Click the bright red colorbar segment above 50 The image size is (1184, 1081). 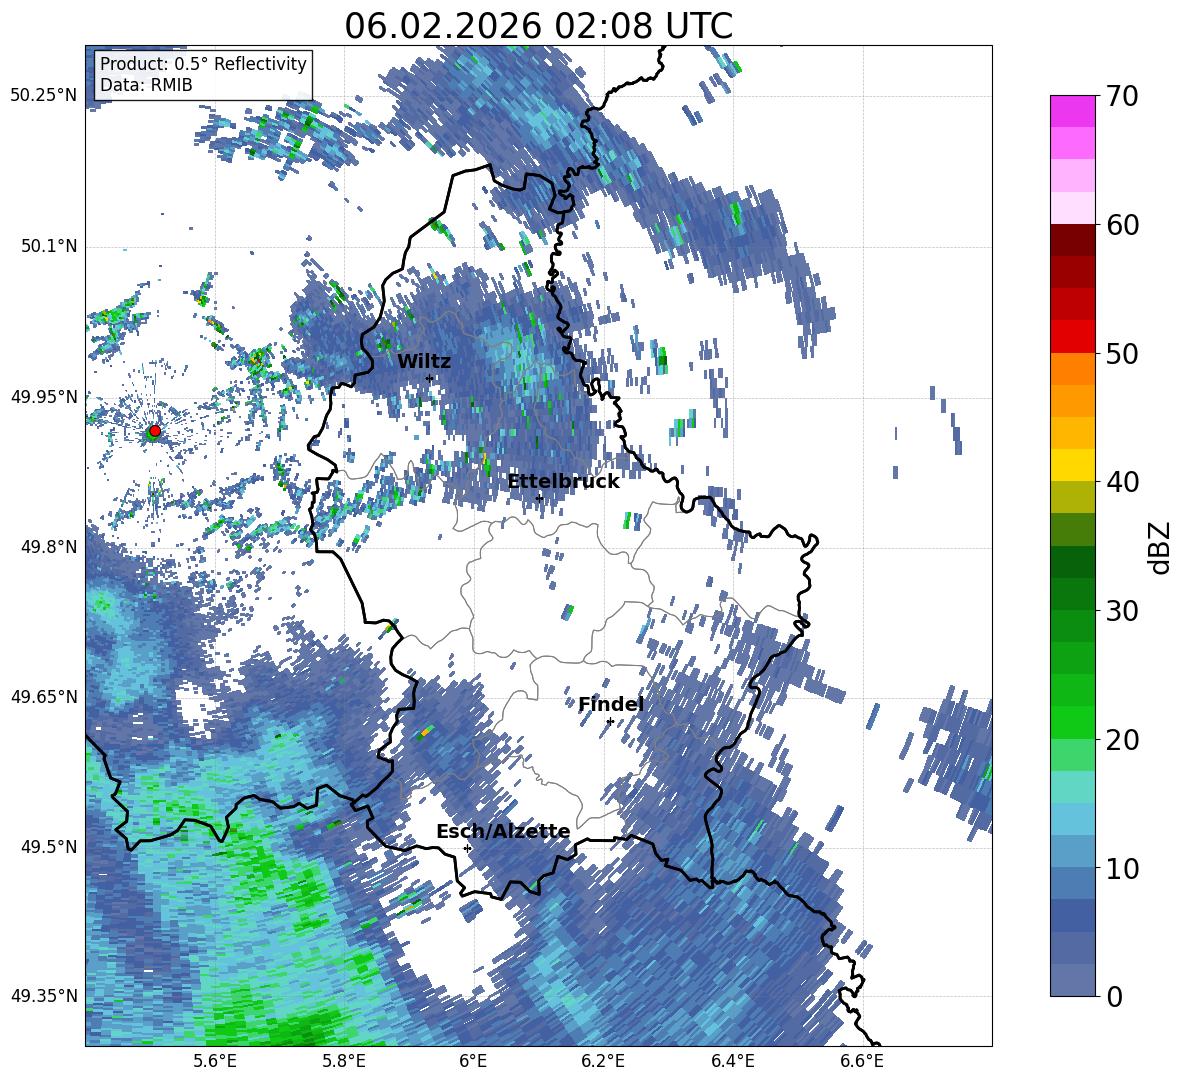tap(1072, 336)
